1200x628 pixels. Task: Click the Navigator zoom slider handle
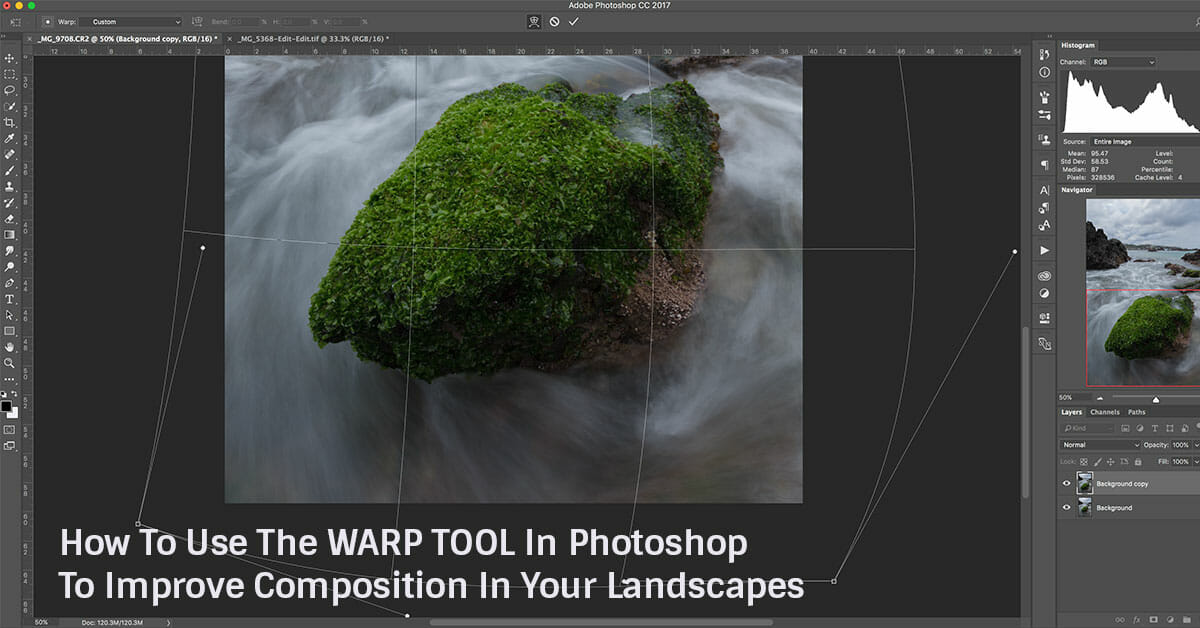1156,399
